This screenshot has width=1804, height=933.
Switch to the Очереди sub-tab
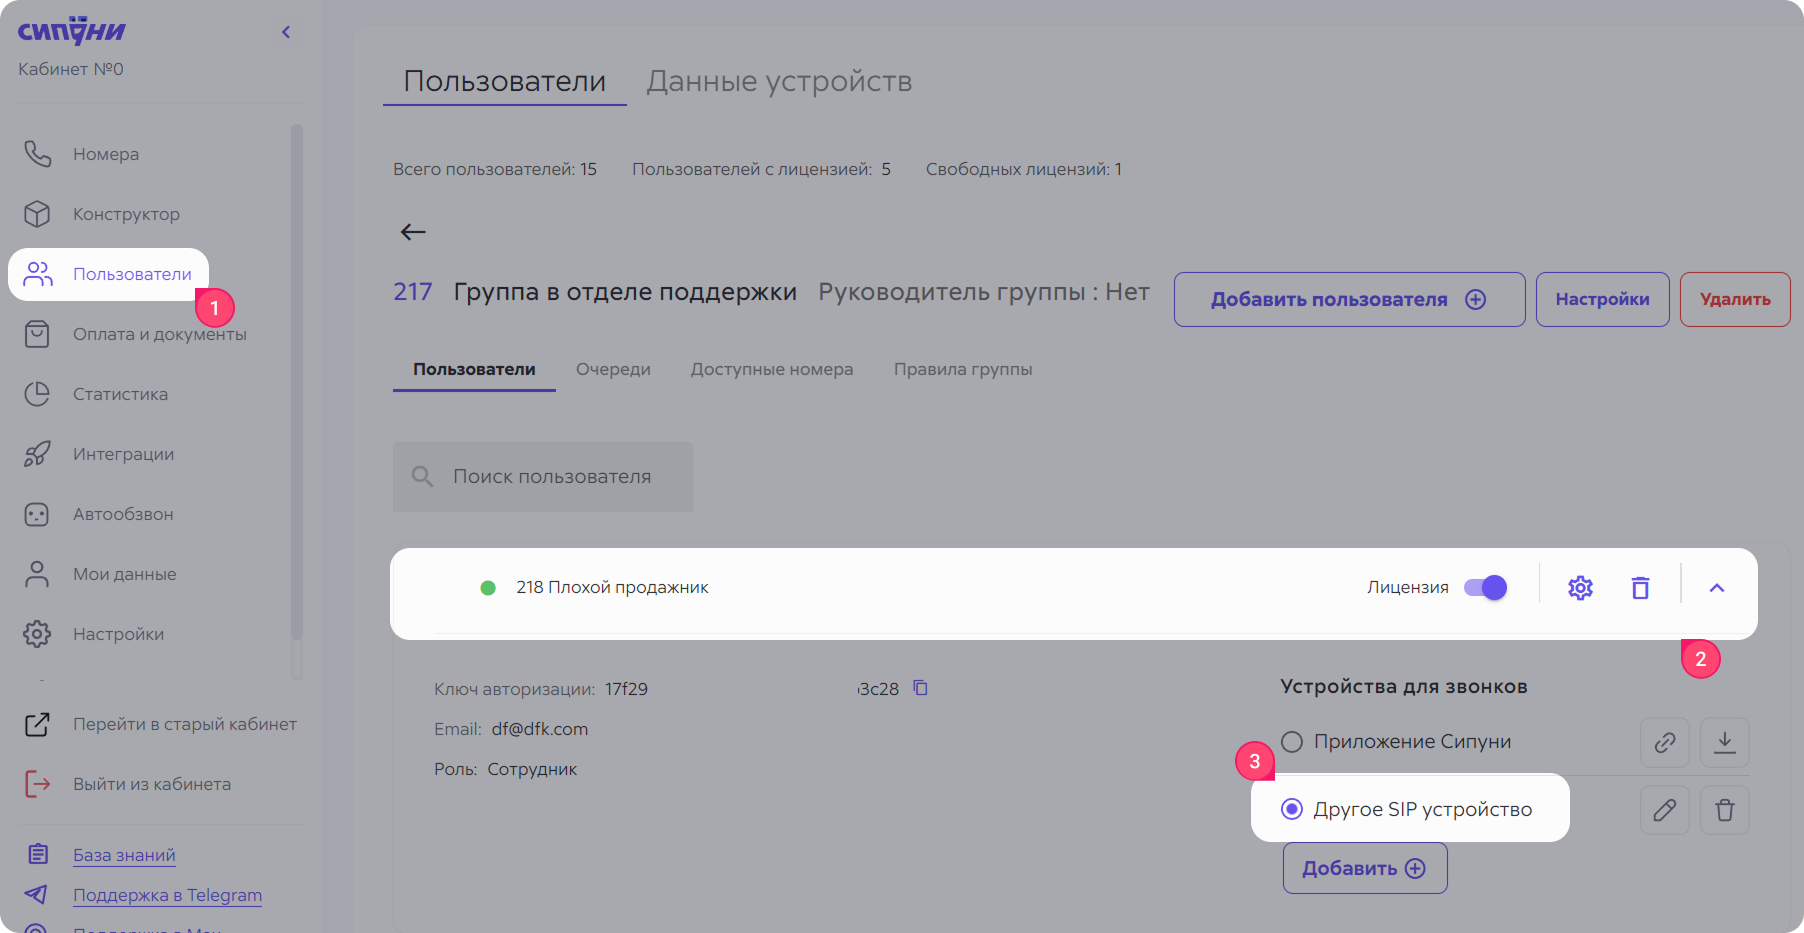tap(613, 369)
